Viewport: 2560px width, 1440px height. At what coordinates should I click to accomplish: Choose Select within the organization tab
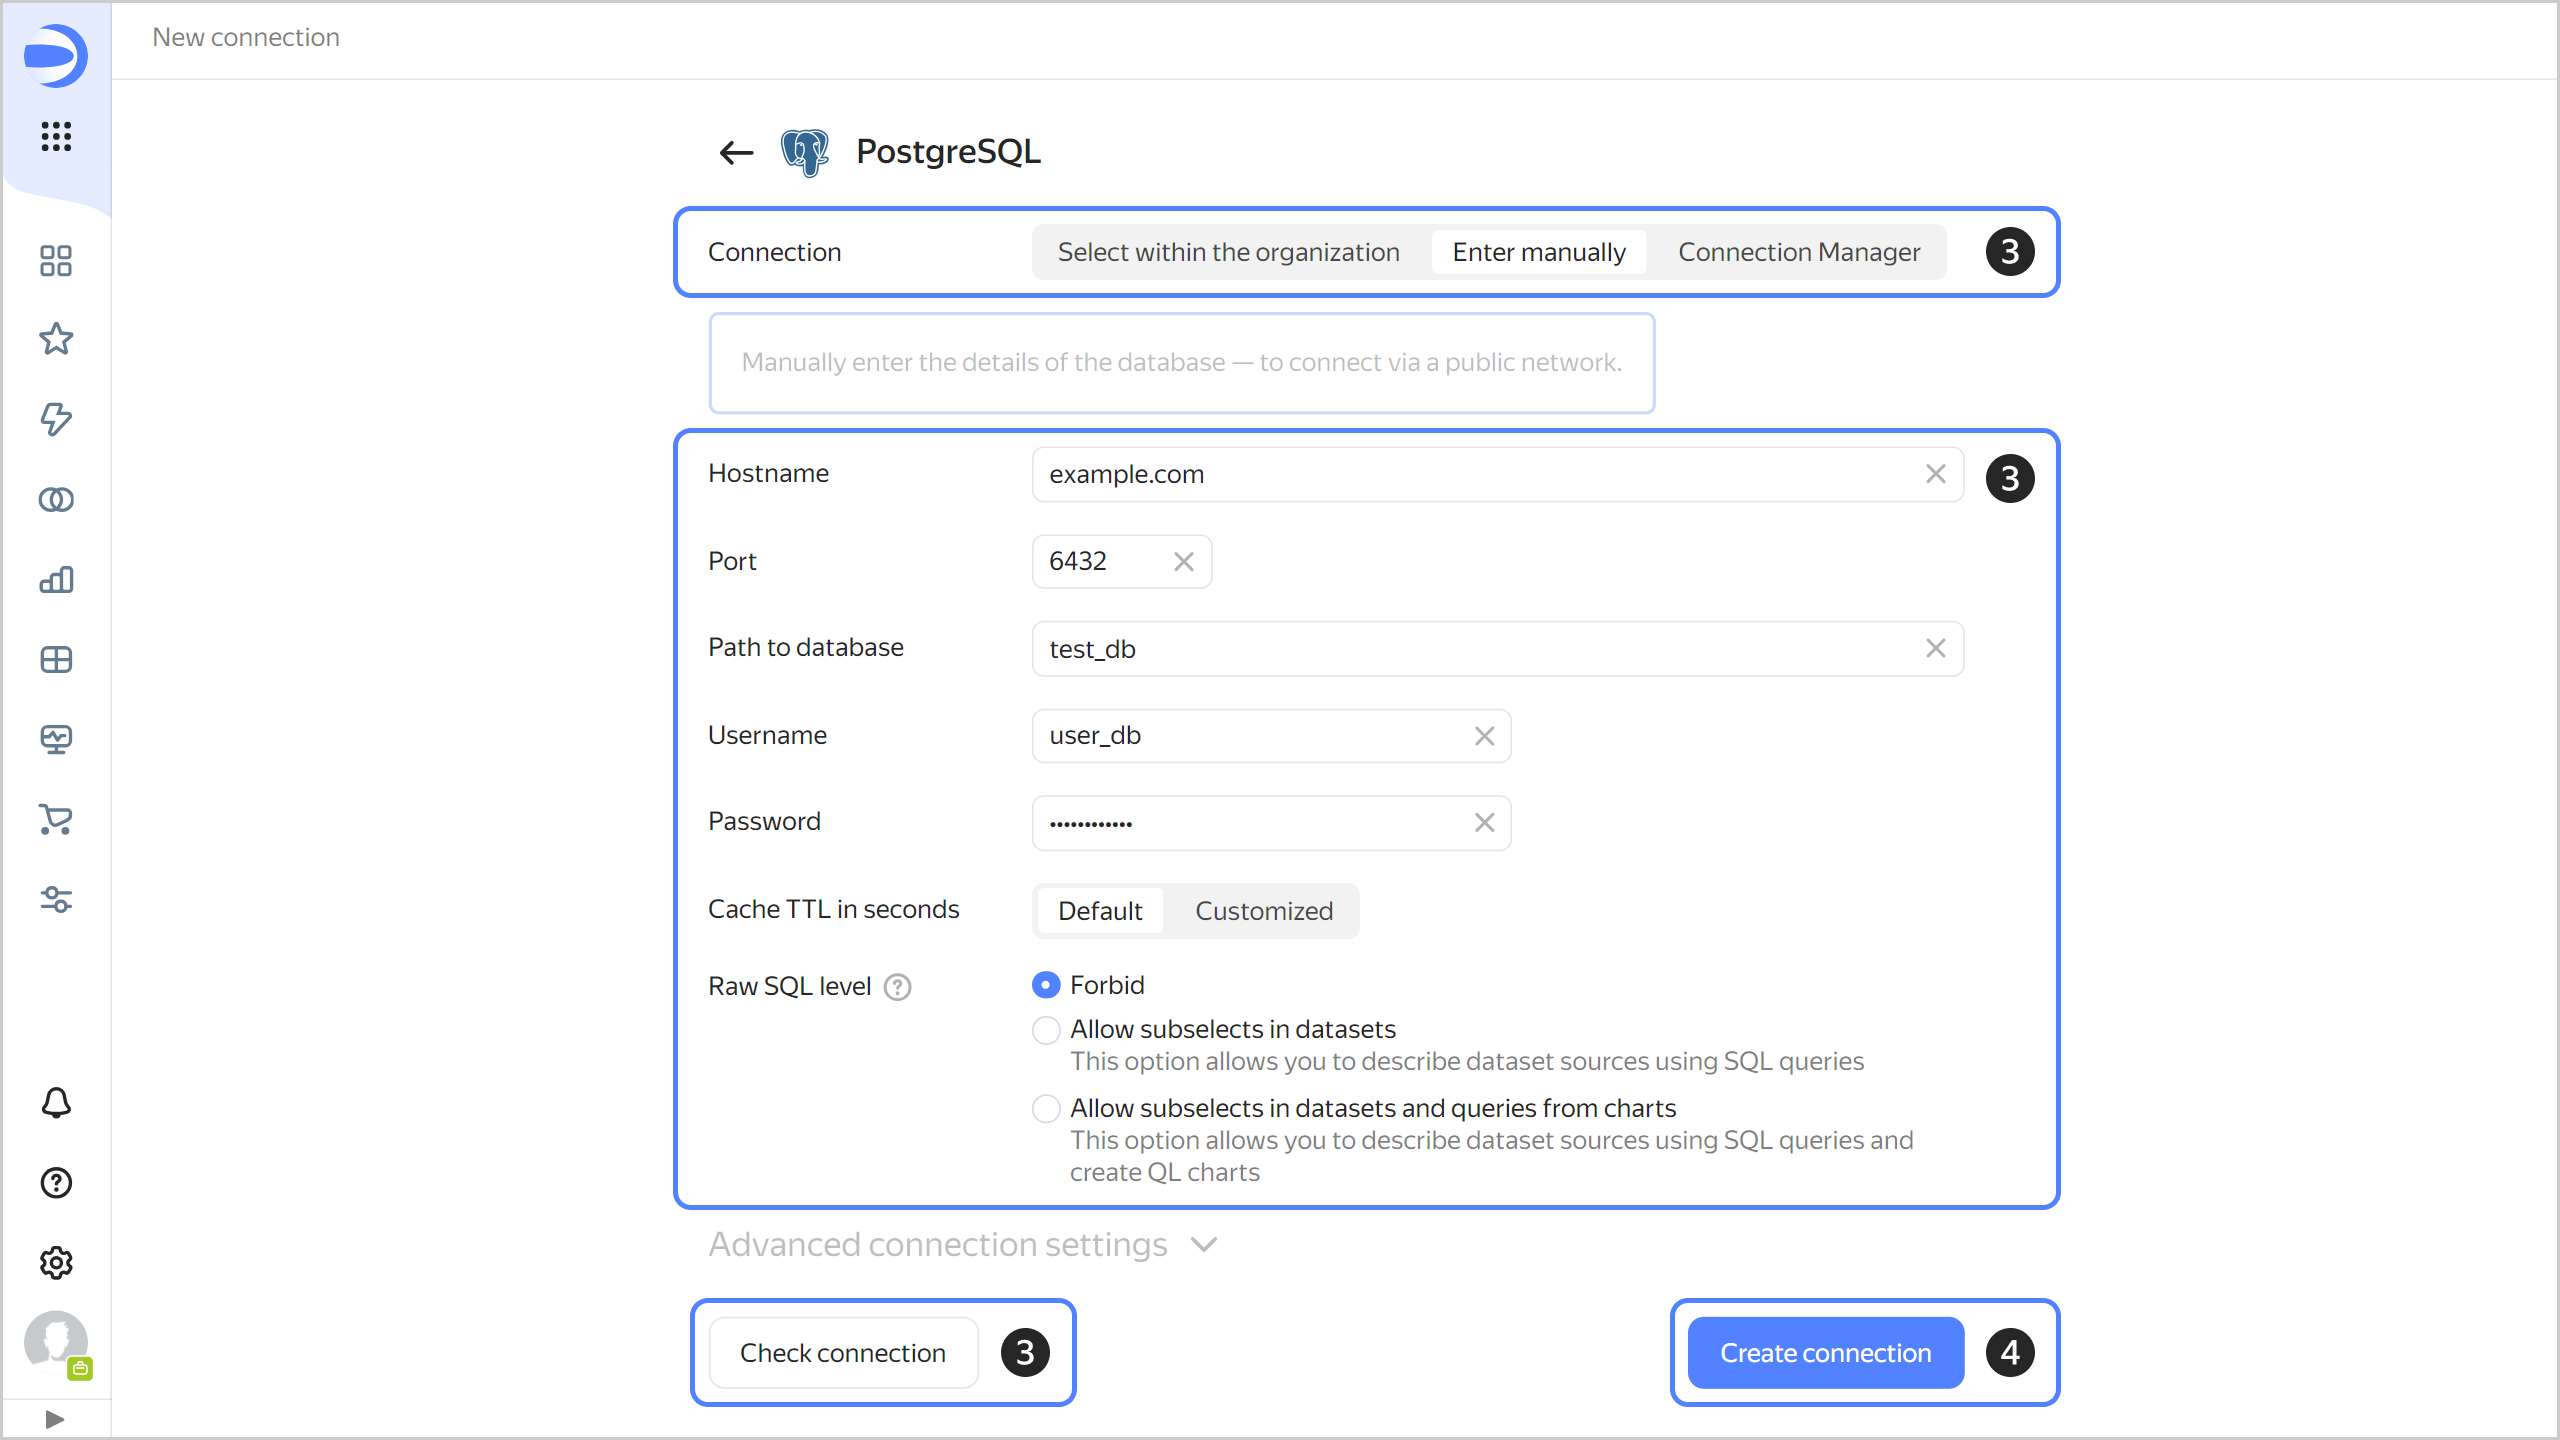(x=1228, y=252)
